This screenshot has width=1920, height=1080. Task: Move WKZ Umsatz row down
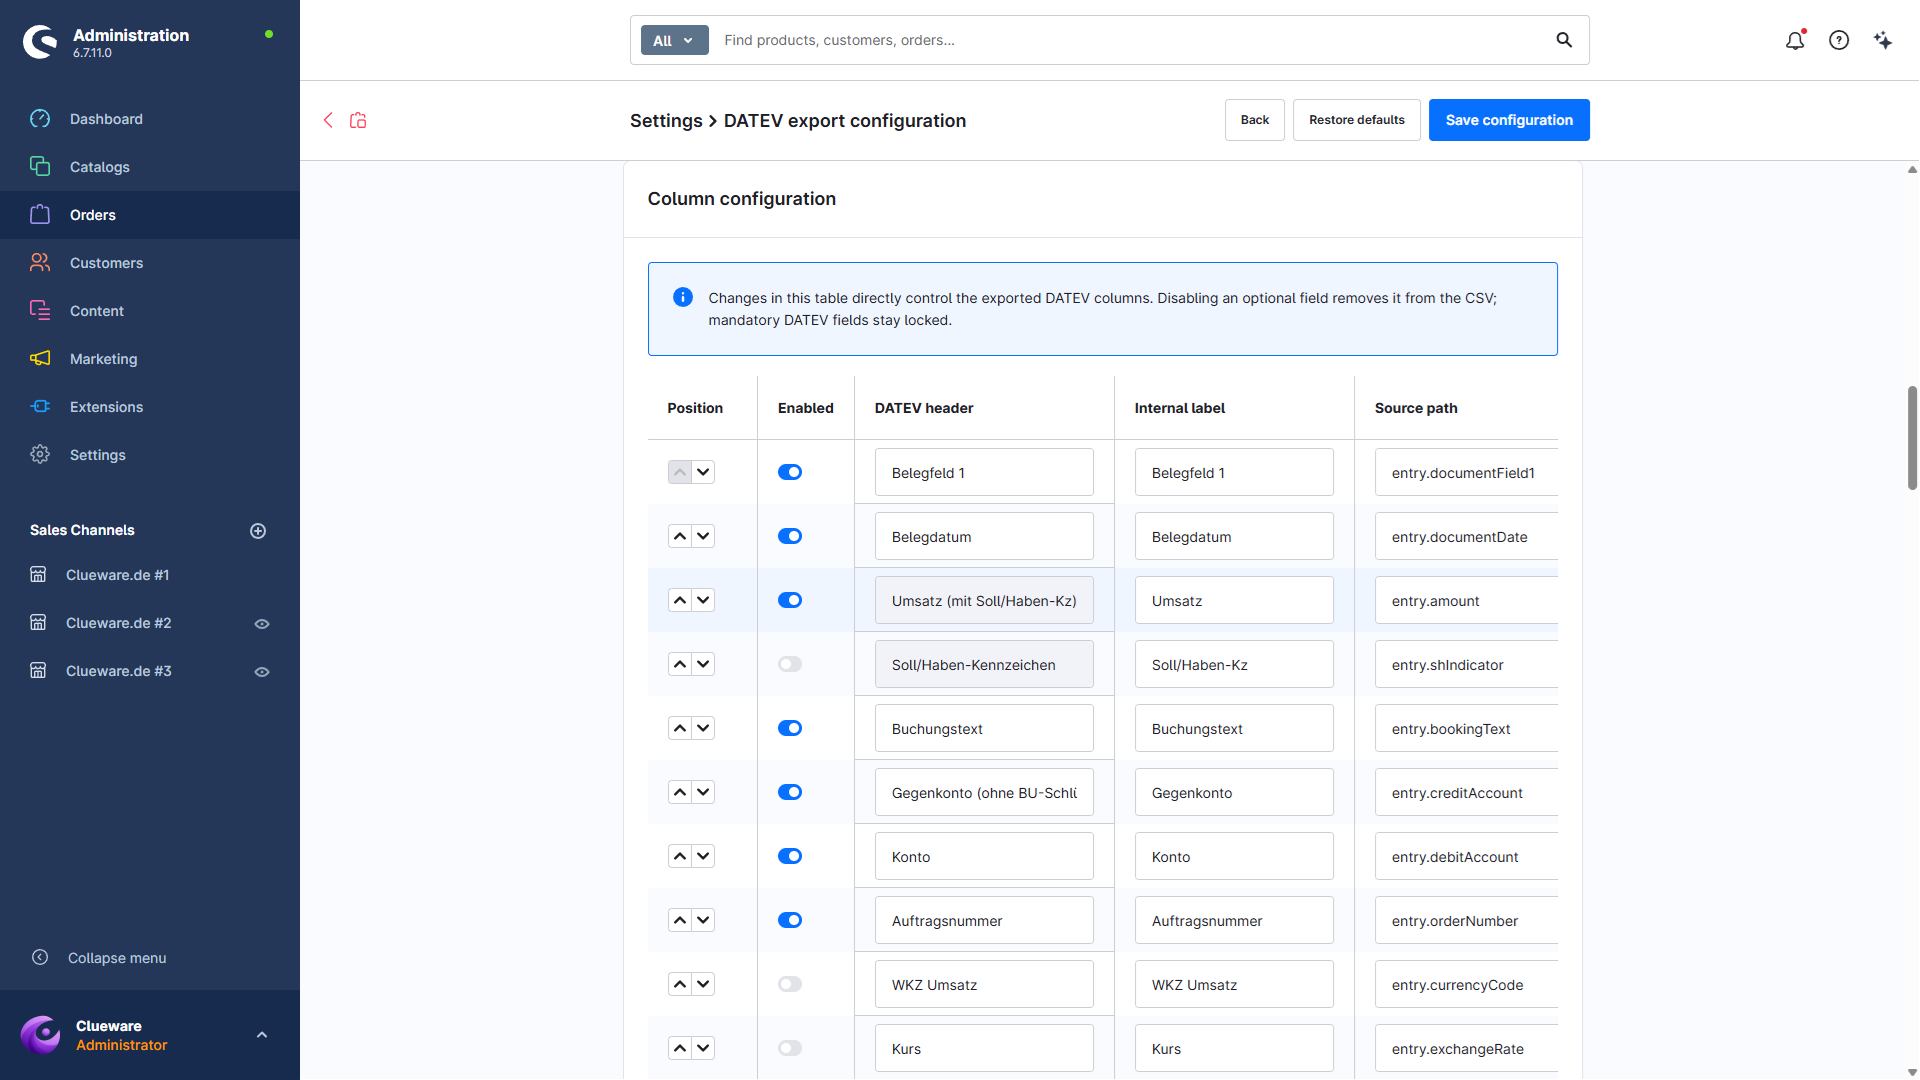pos(704,984)
